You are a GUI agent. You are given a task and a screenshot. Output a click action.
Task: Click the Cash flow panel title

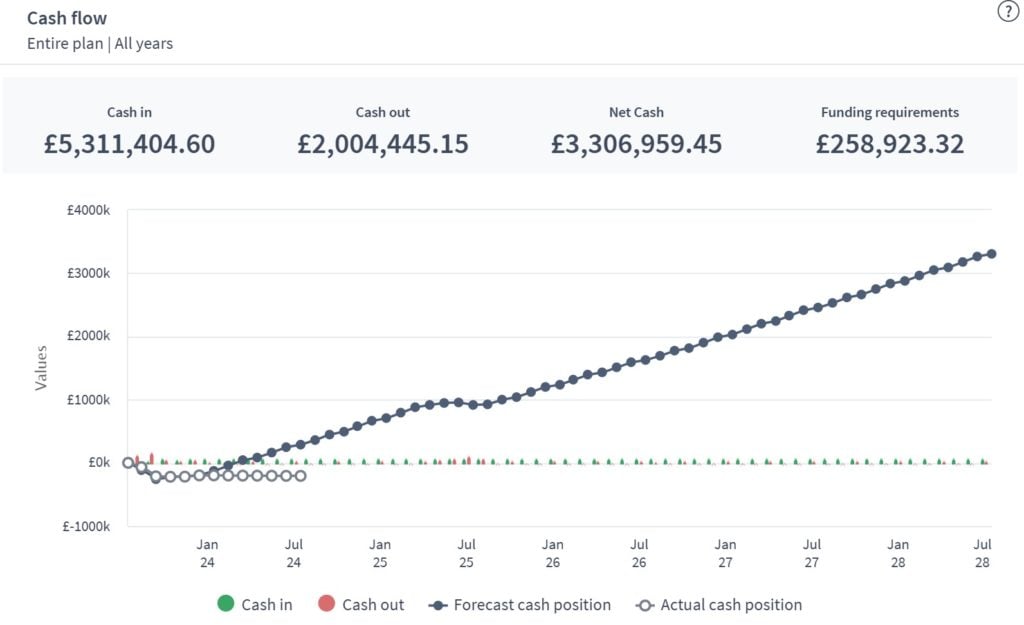pyautogui.click(x=67, y=19)
